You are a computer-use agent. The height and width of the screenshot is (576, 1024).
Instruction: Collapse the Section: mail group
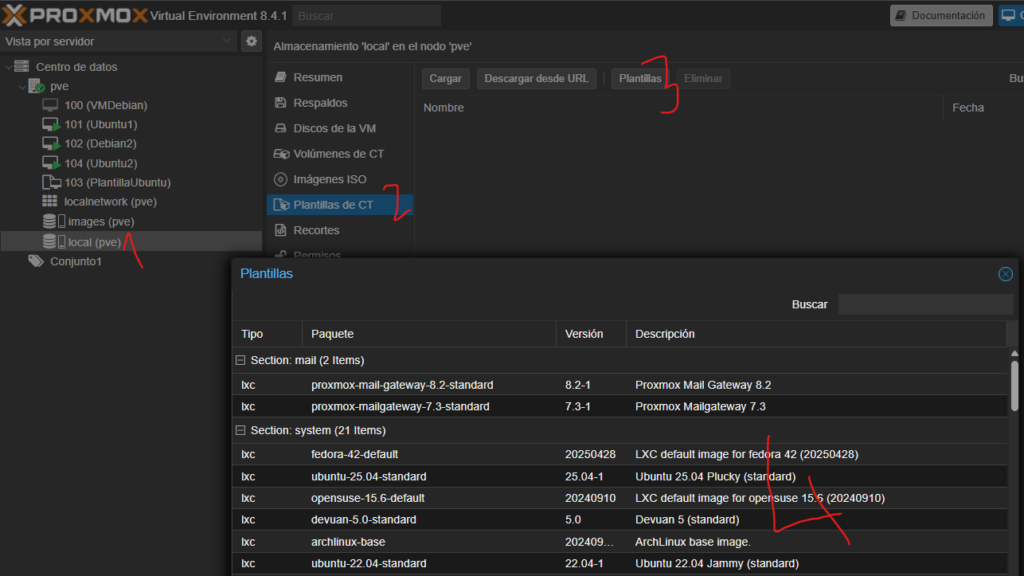[x=240, y=360]
